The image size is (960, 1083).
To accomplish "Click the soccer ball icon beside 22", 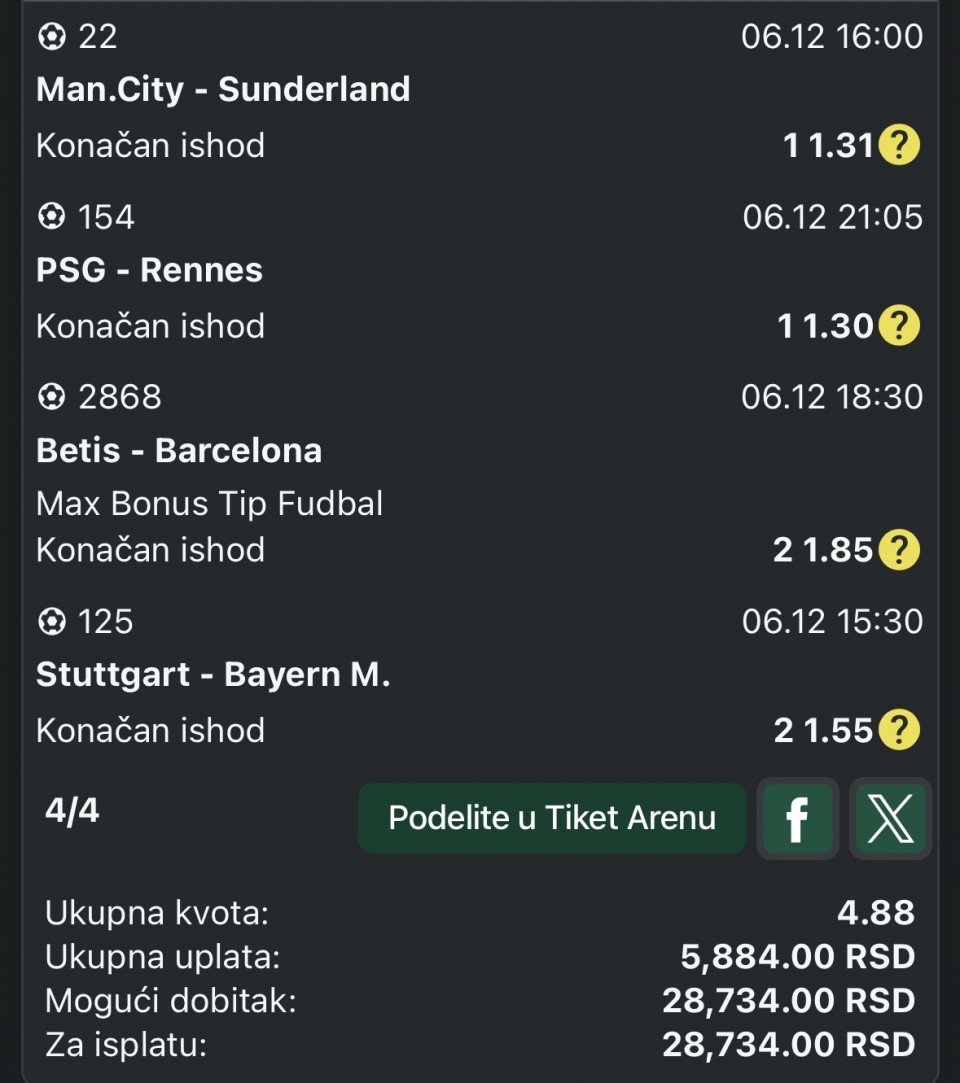I will (50, 37).
